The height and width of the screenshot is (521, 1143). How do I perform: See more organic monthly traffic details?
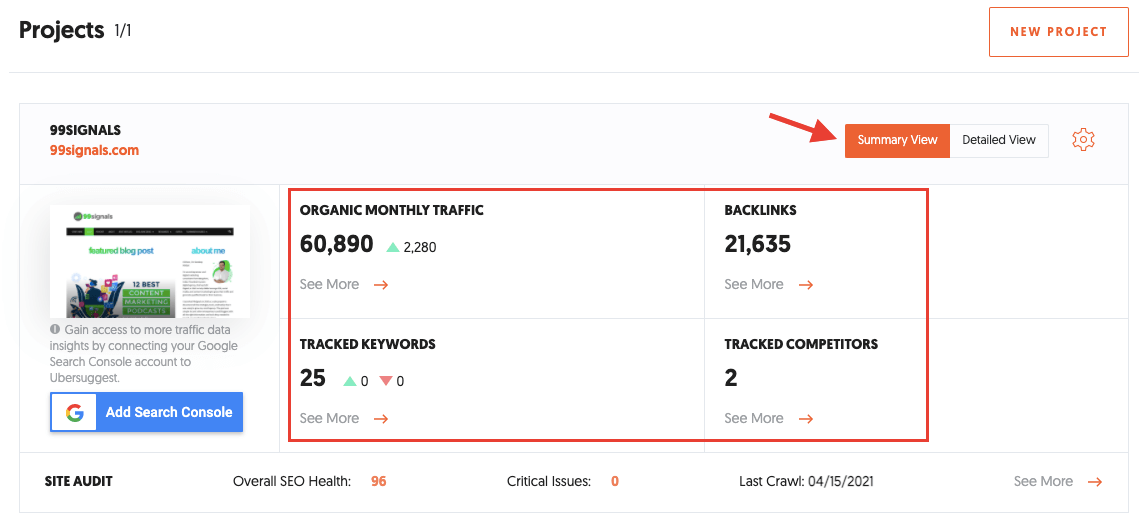coord(329,285)
